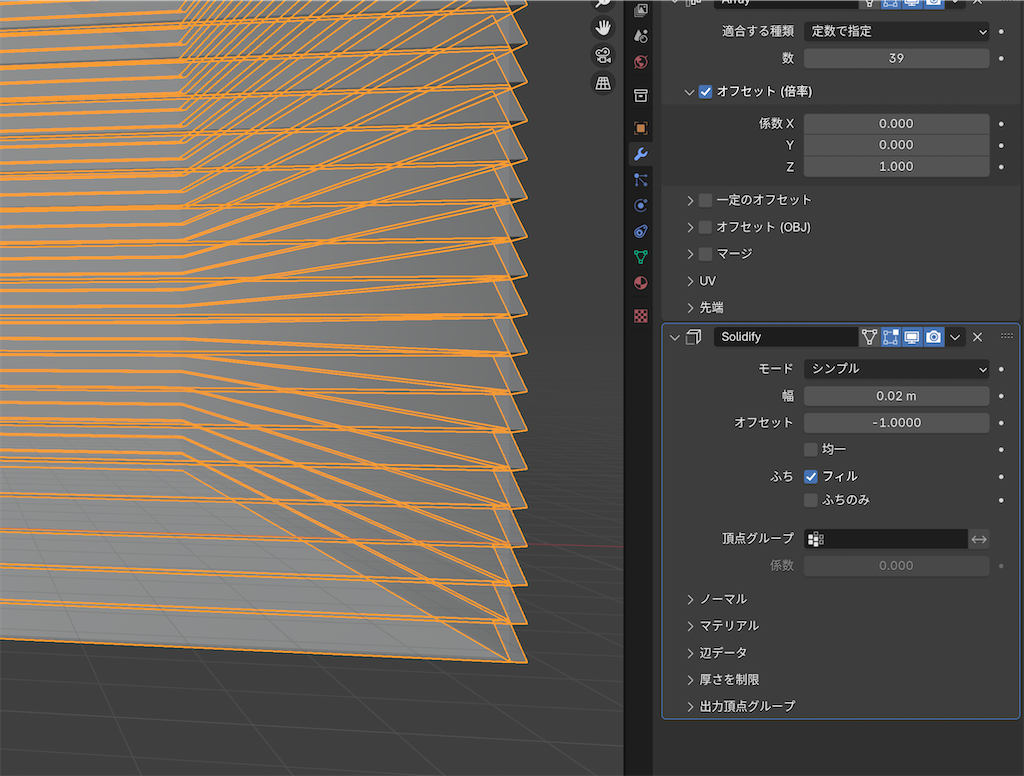
Task: Animate dot beside フィル checkbox
Action: [1001, 477]
